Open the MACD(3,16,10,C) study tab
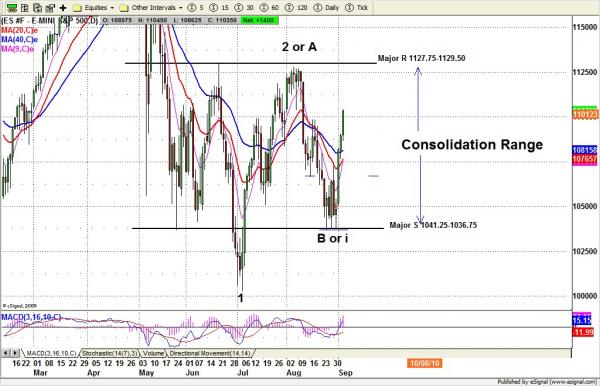Image resolution: width=600 pixels, height=386 pixels. click(51, 353)
